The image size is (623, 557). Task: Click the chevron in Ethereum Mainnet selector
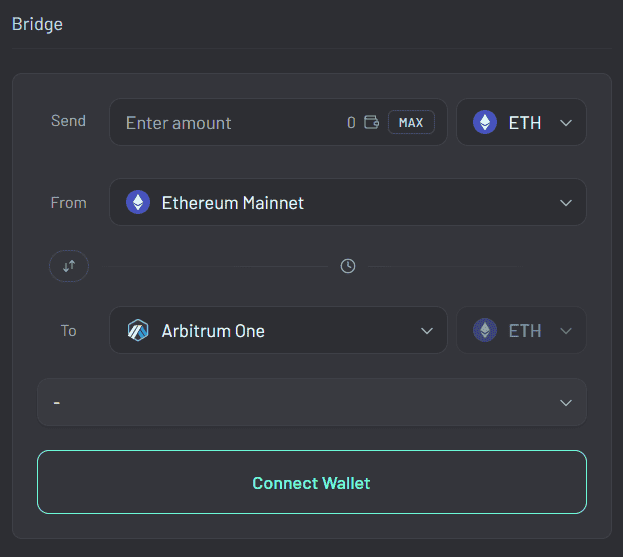pyautogui.click(x=566, y=203)
